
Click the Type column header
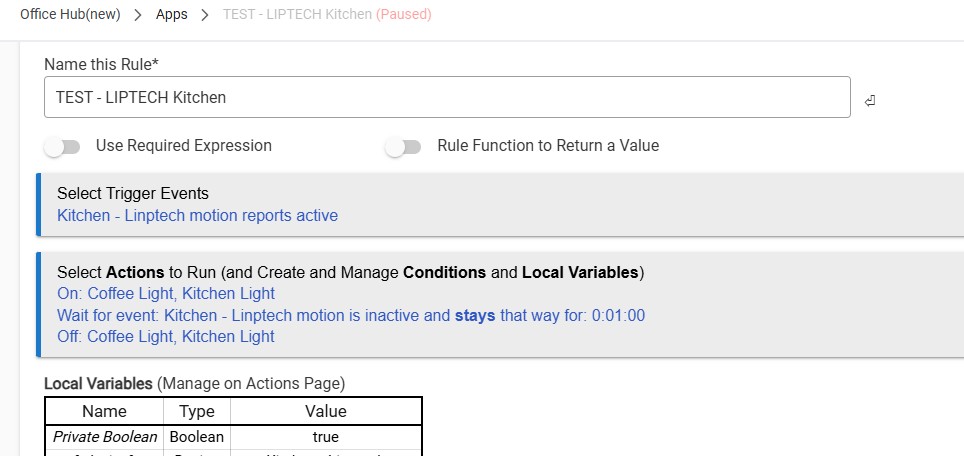click(197, 411)
